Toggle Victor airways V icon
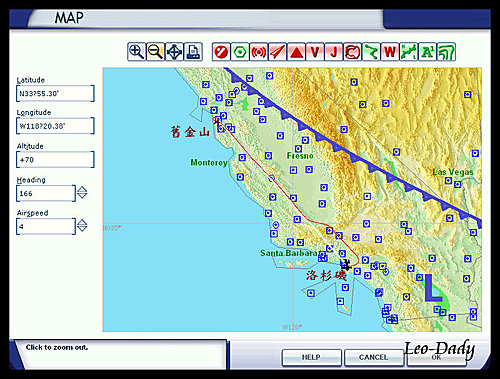Screen dimensions: 500x379 (x=315, y=52)
